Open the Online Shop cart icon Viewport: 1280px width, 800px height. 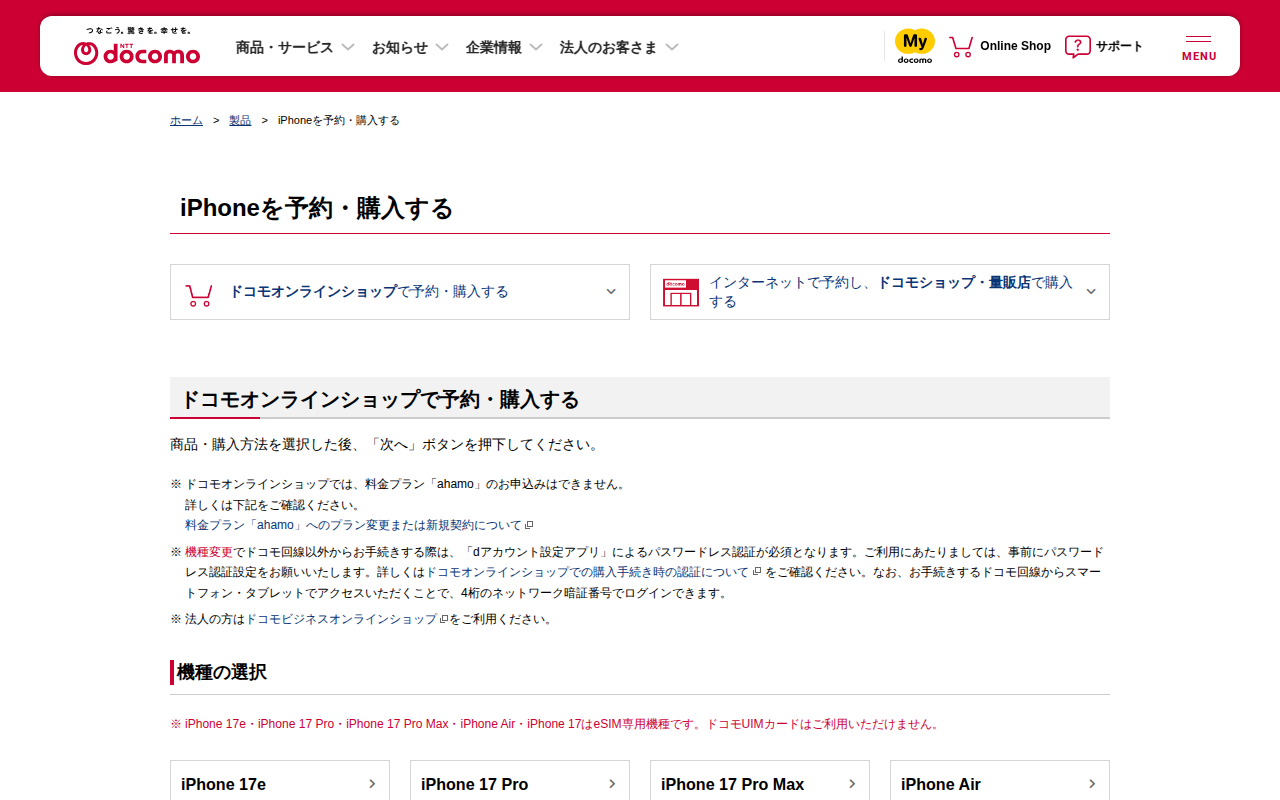(961, 47)
